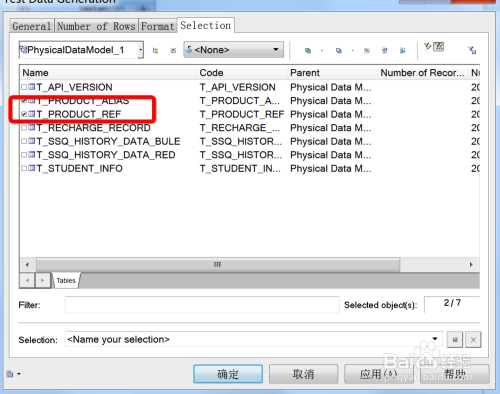Sort by Number of Records column header

tap(422, 73)
